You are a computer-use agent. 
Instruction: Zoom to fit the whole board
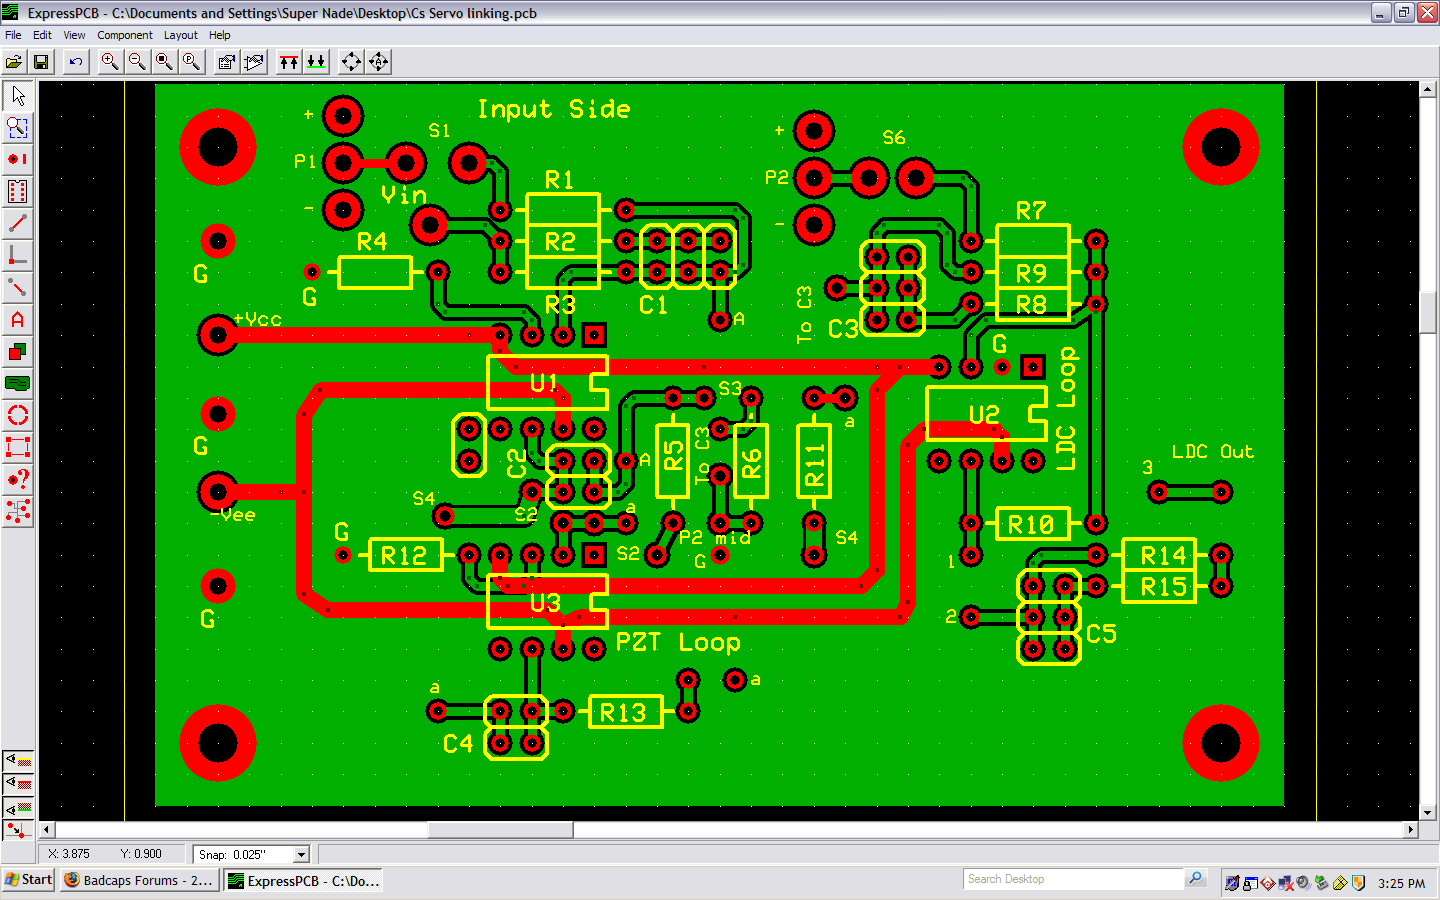pyautogui.click(x=164, y=62)
